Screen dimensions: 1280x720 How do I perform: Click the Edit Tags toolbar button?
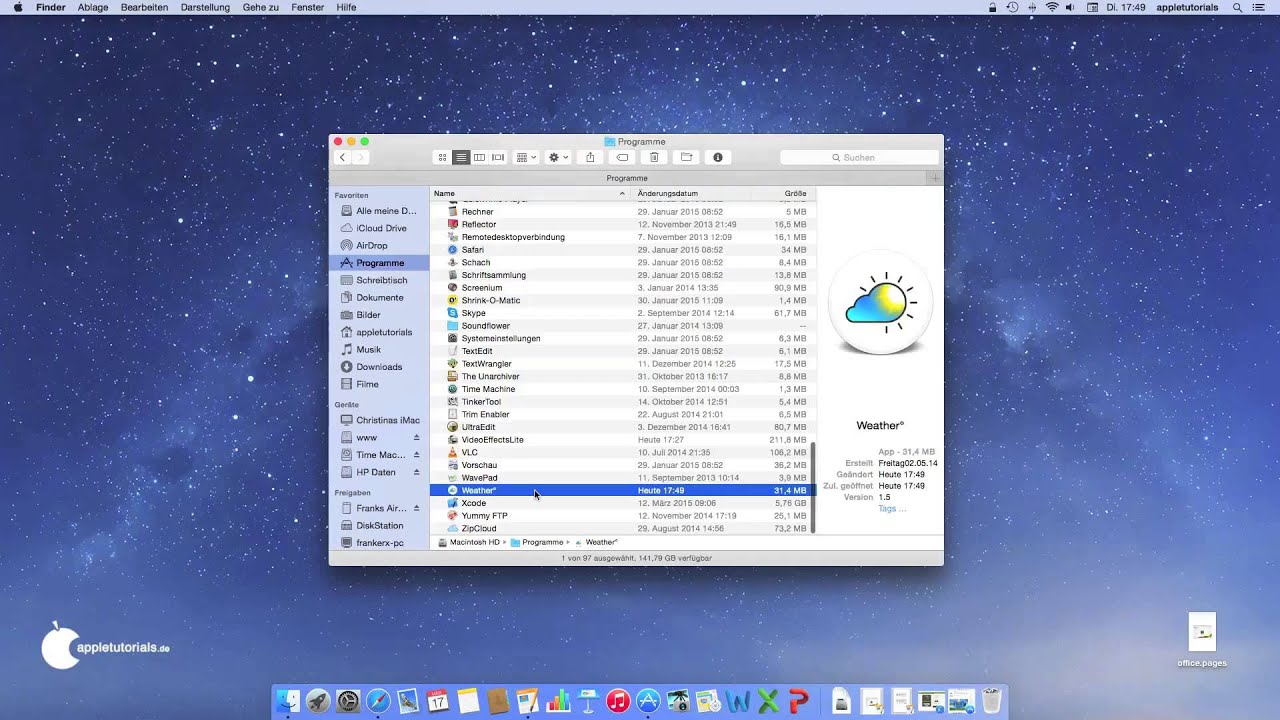click(x=622, y=157)
